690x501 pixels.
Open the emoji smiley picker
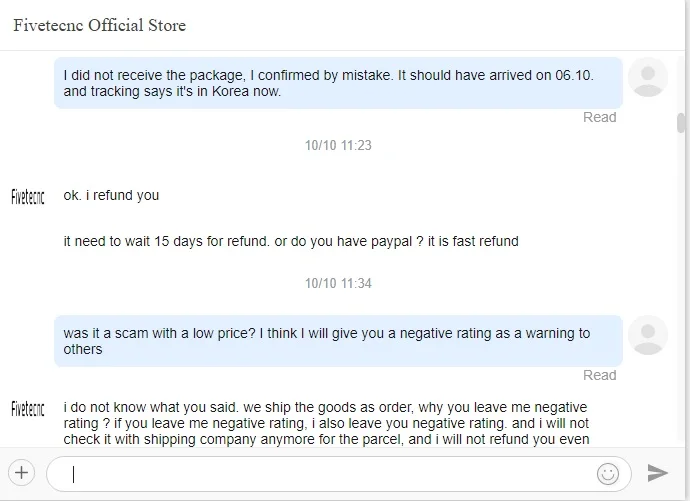point(607,473)
